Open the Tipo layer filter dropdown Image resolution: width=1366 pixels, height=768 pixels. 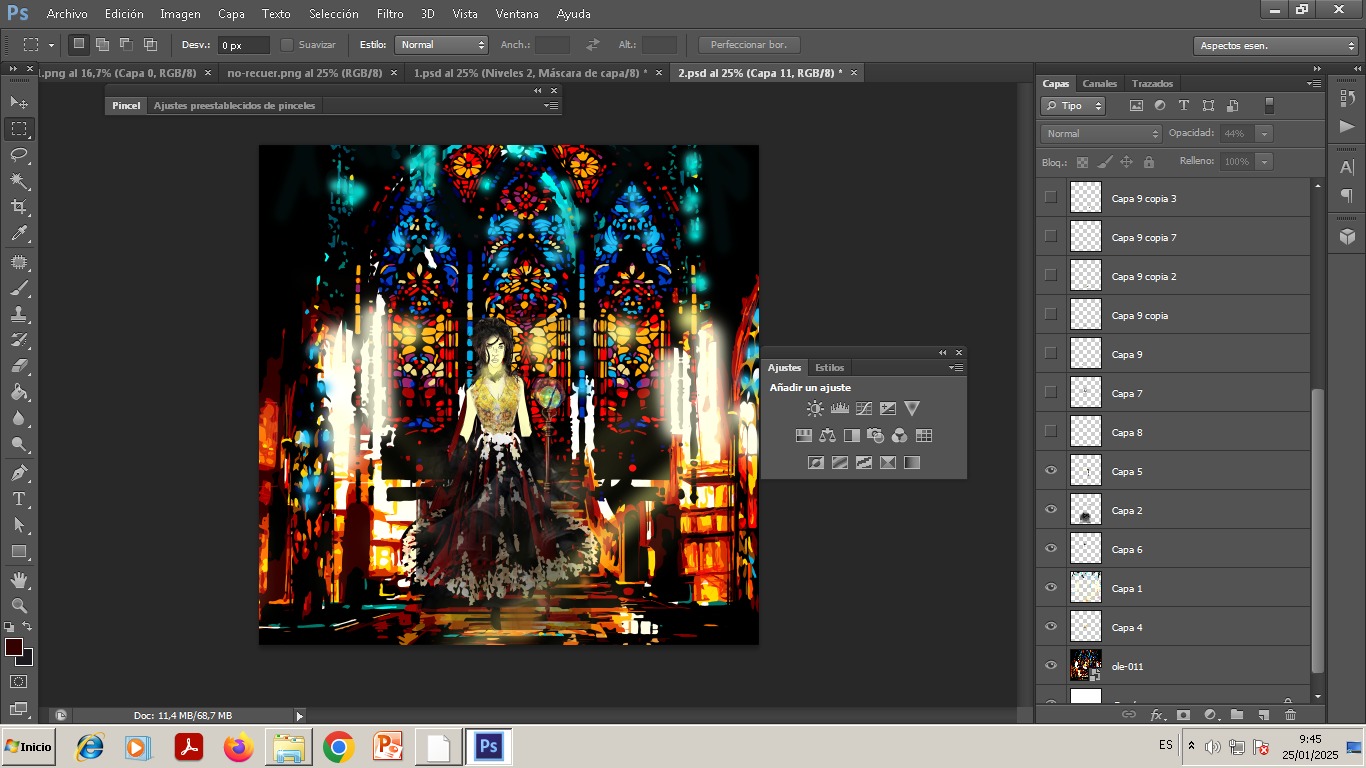pyautogui.click(x=1073, y=105)
